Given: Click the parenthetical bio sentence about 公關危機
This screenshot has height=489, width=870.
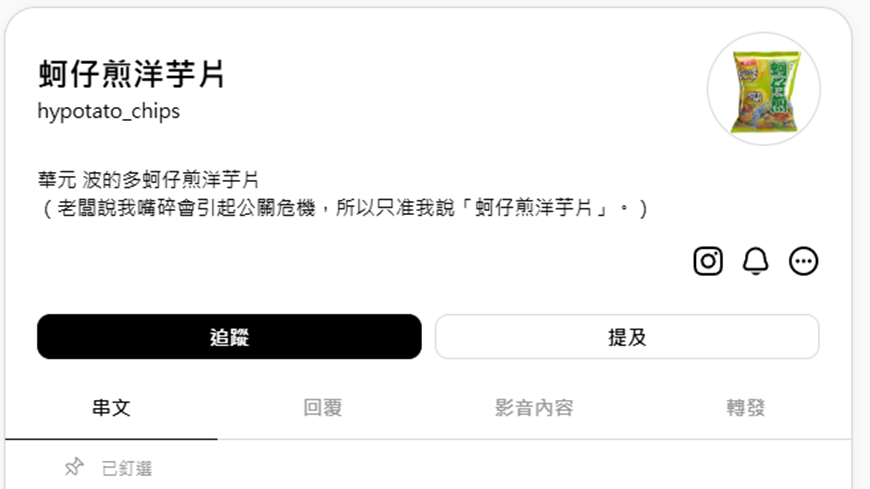Looking at the screenshot, I should (344, 208).
